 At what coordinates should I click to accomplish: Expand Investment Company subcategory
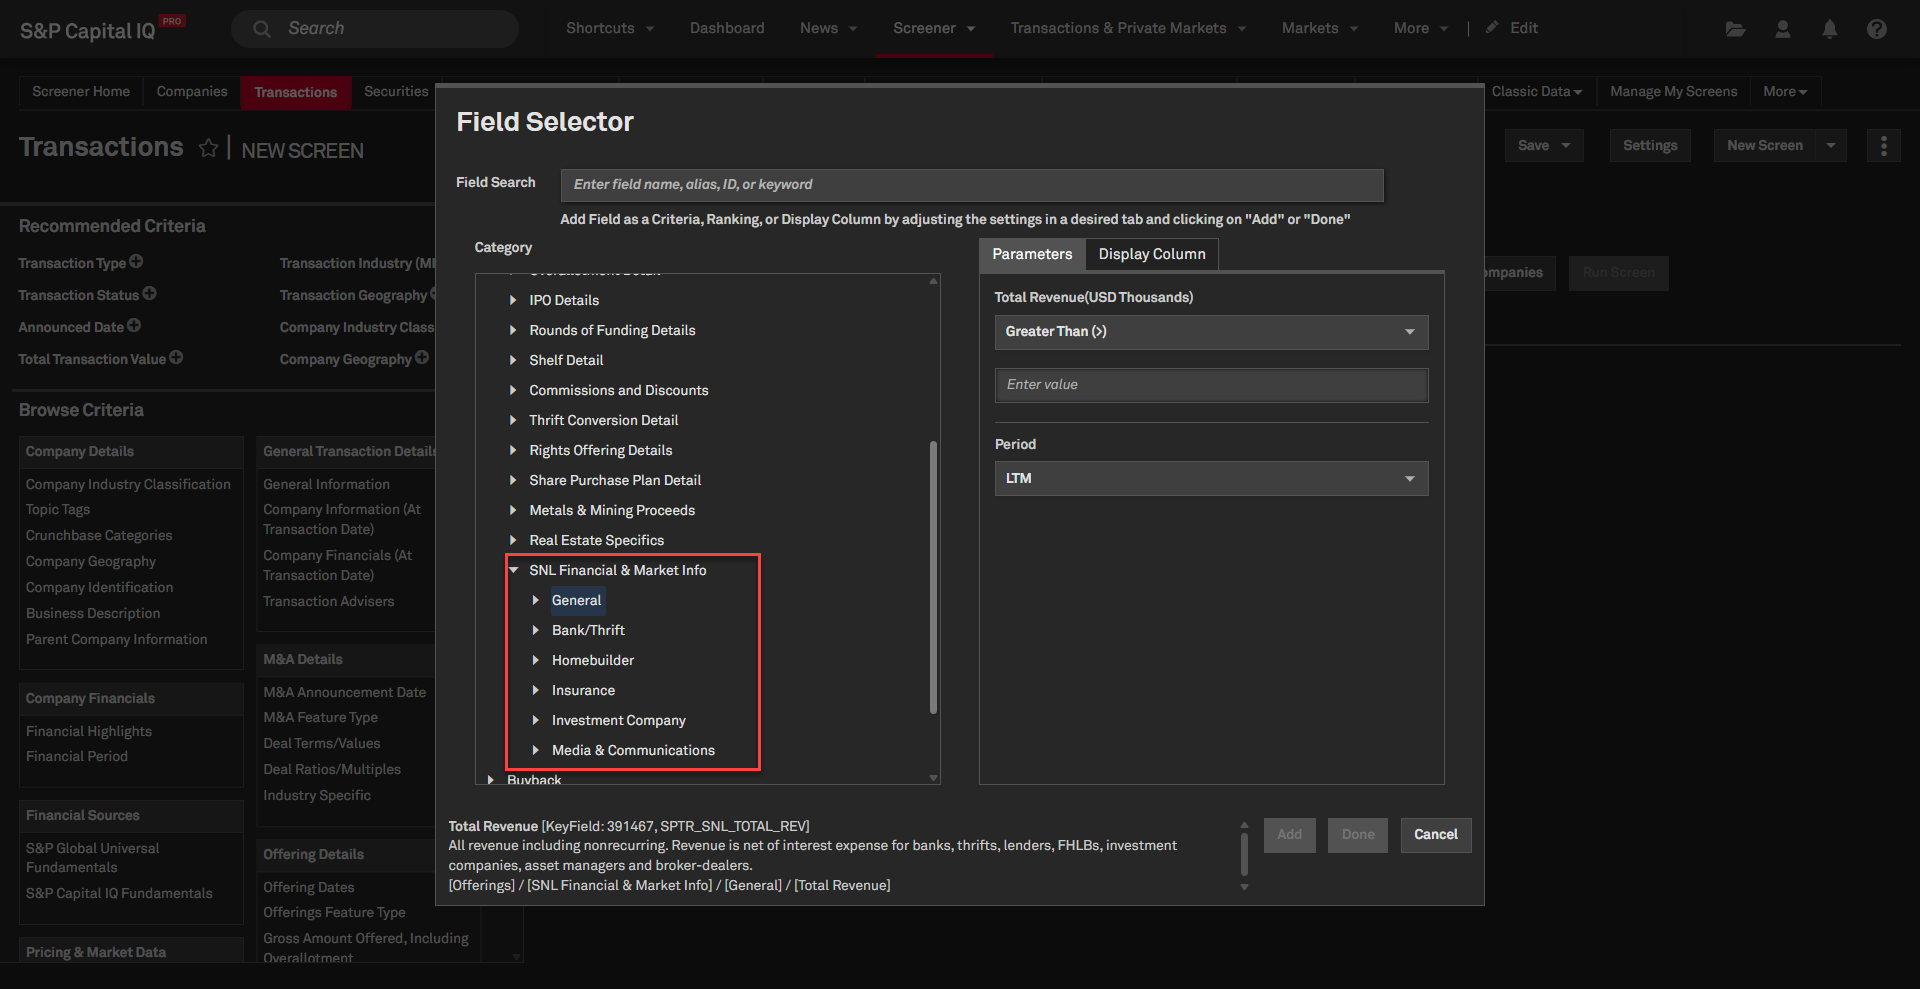coord(535,720)
